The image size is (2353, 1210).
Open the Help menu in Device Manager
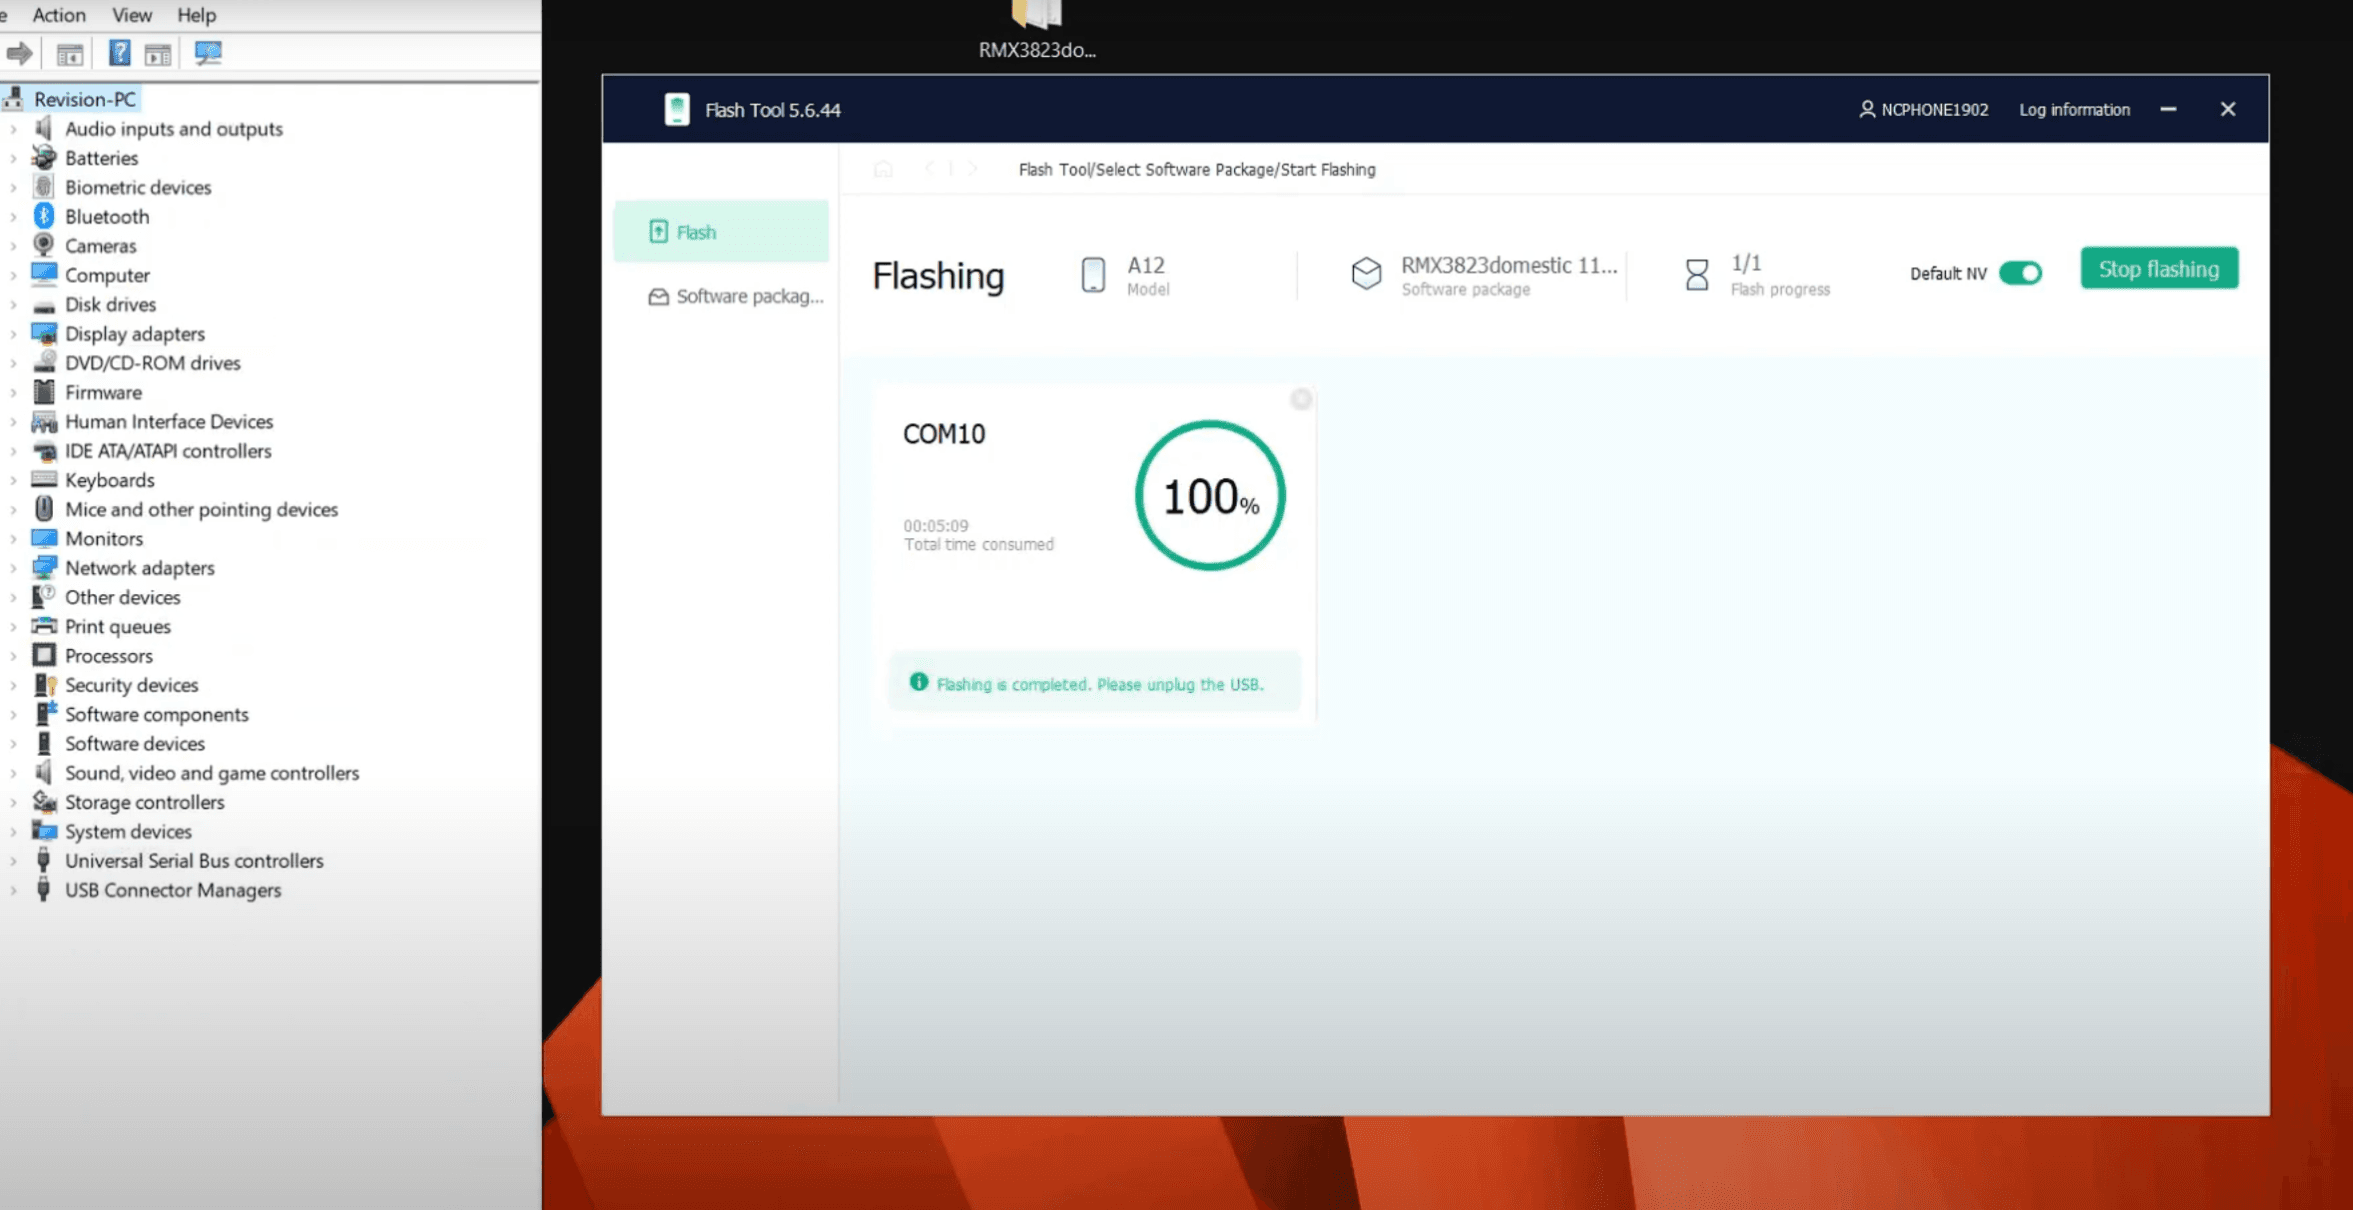(x=196, y=15)
